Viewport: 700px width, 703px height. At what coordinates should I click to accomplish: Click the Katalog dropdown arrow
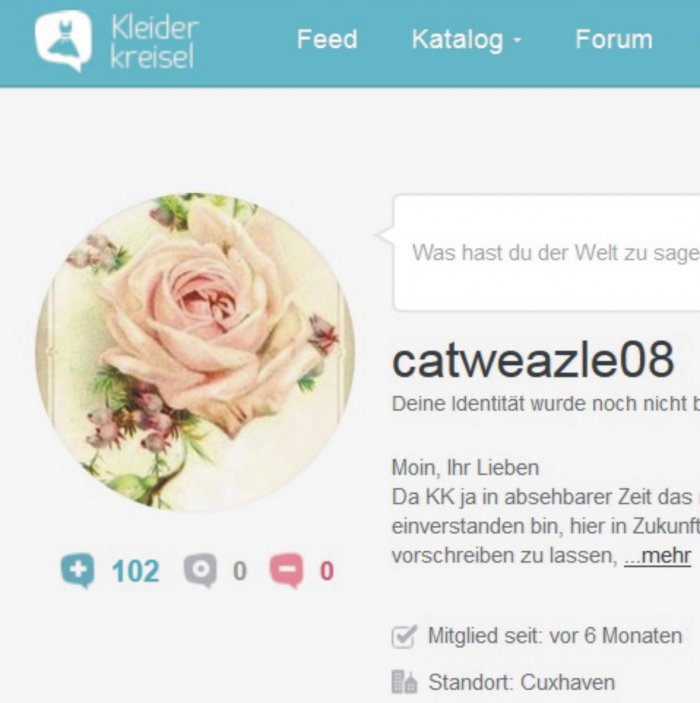pyautogui.click(x=517, y=40)
